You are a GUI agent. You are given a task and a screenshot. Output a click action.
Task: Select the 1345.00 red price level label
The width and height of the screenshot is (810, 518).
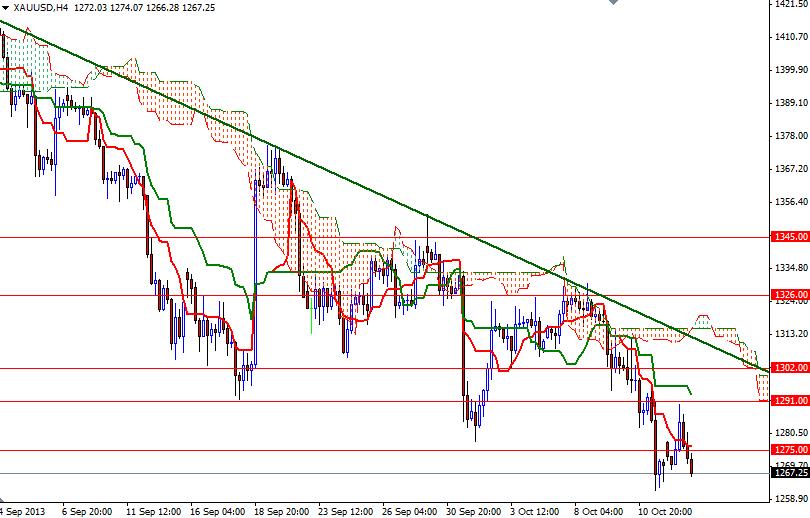pyautogui.click(x=790, y=237)
